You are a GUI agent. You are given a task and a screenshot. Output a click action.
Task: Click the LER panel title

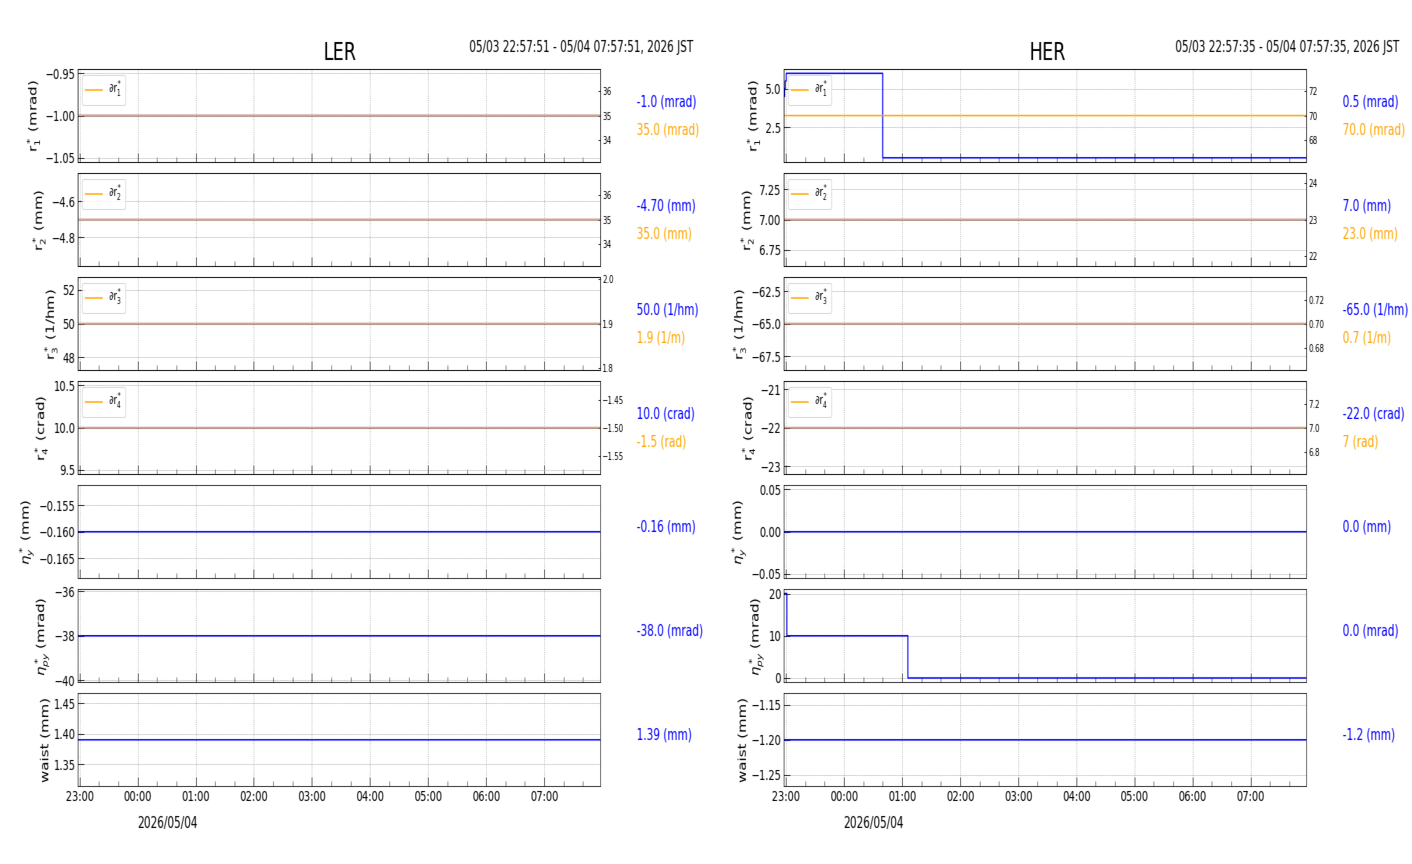tap(339, 52)
